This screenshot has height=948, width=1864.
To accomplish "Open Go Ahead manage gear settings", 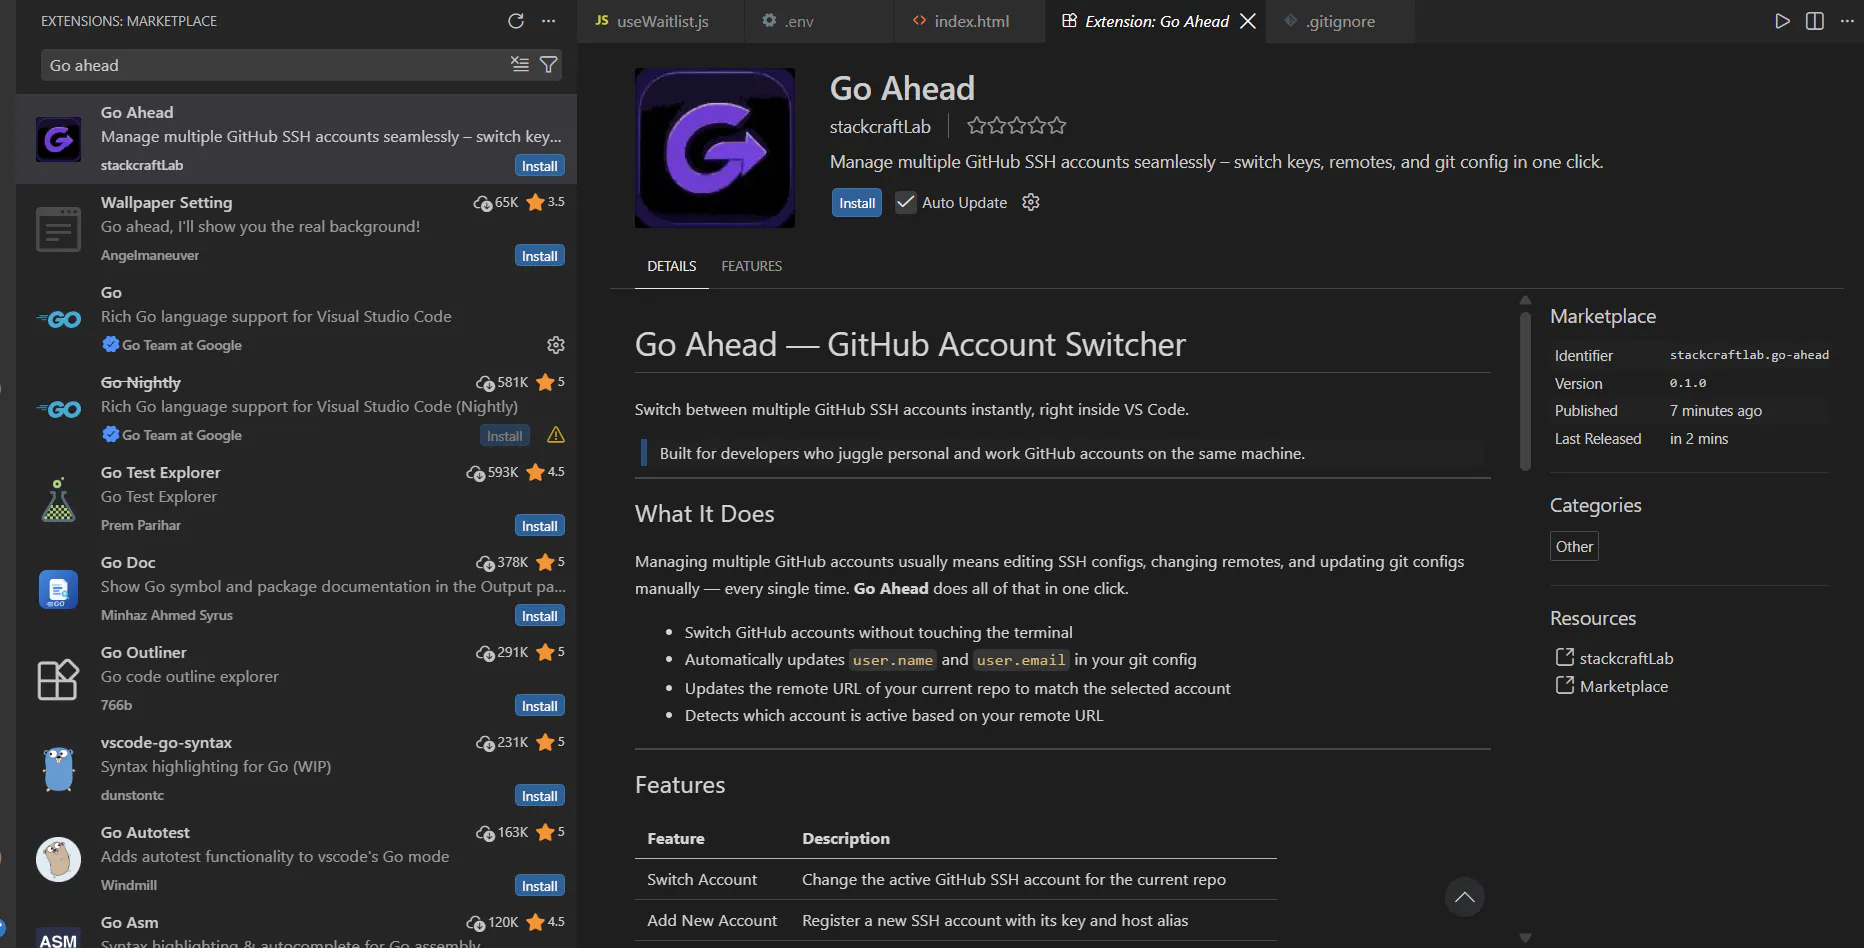I will 1031,202.
